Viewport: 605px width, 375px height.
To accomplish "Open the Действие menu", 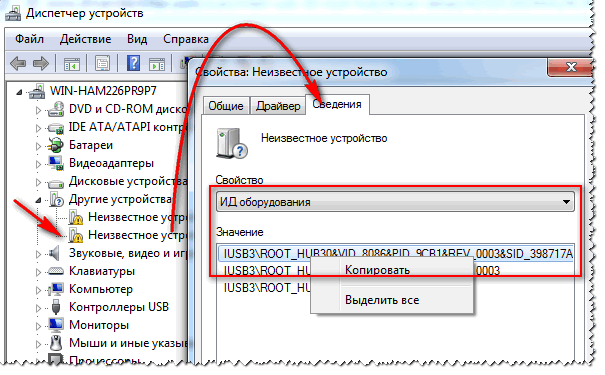I will 85,39.
